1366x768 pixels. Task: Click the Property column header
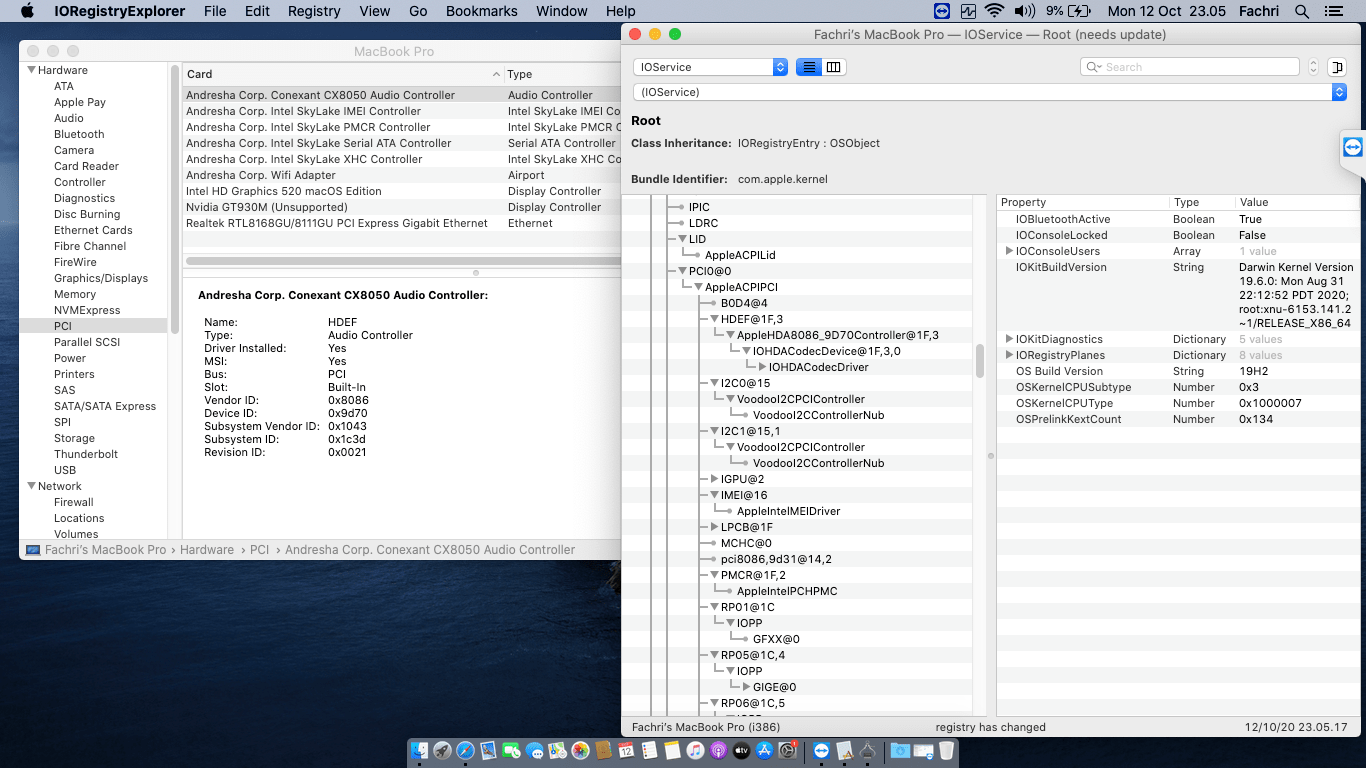coord(1083,202)
